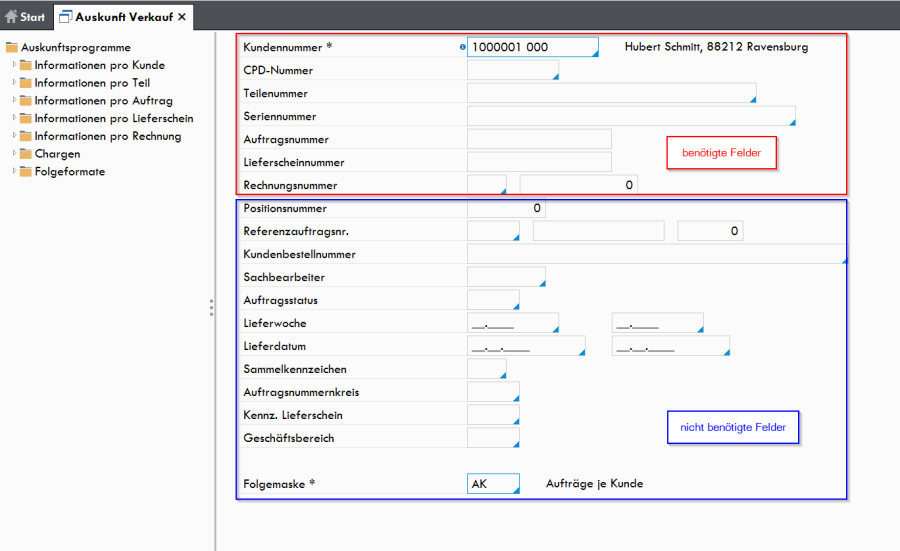Click the CPD-Nummer input field
This screenshot has height=551, width=900.
pyautogui.click(x=513, y=70)
